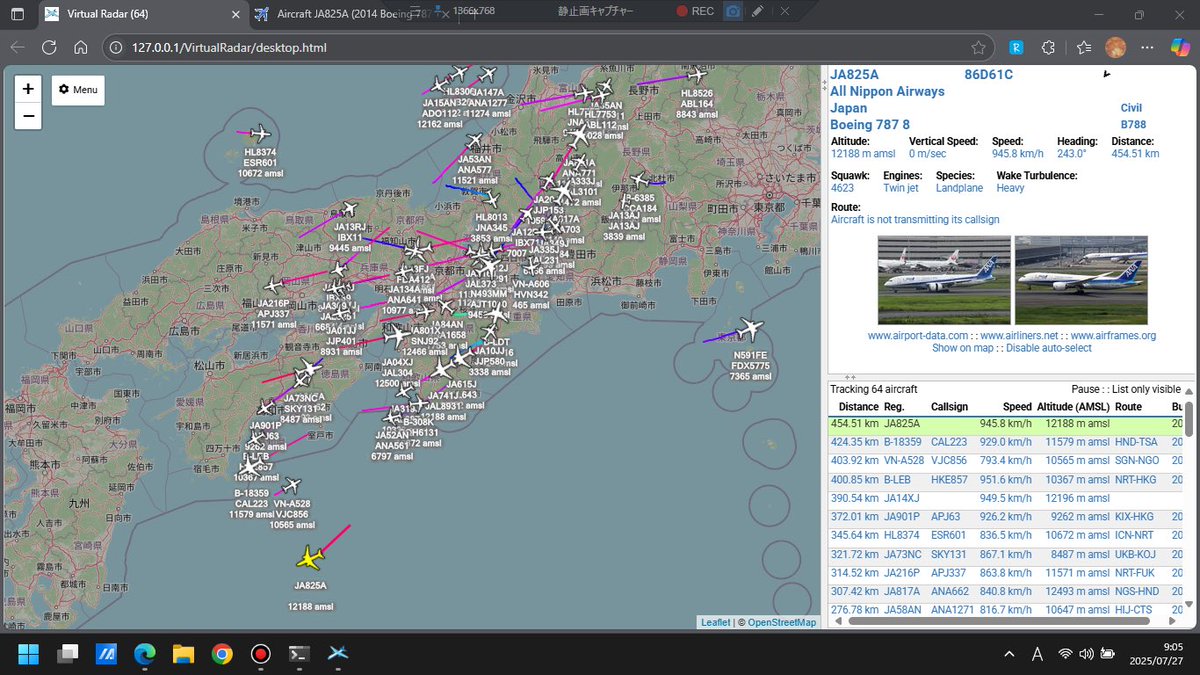The width and height of the screenshot is (1200, 675).
Task: Select the N591FE FedEx aircraft marker on map
Action: point(748,330)
